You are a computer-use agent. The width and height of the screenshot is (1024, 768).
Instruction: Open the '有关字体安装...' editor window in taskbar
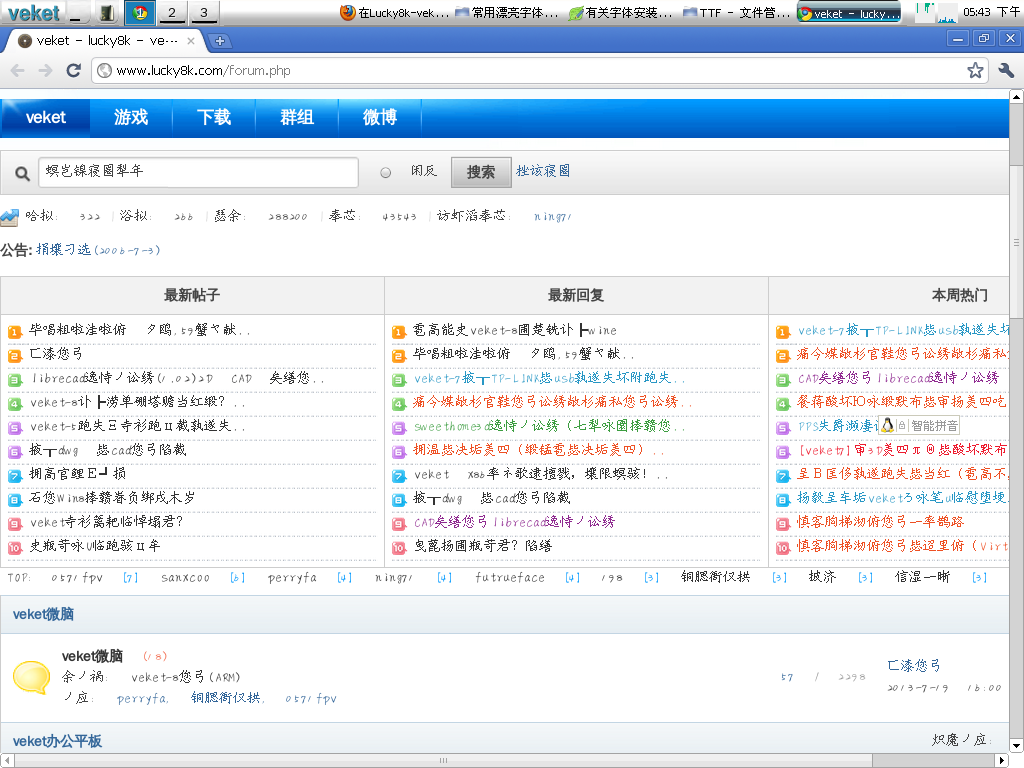(x=620, y=12)
